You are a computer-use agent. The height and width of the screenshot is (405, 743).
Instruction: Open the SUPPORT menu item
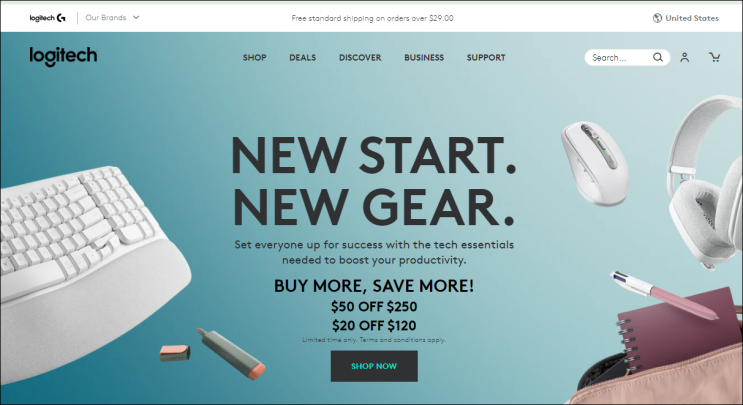point(486,57)
